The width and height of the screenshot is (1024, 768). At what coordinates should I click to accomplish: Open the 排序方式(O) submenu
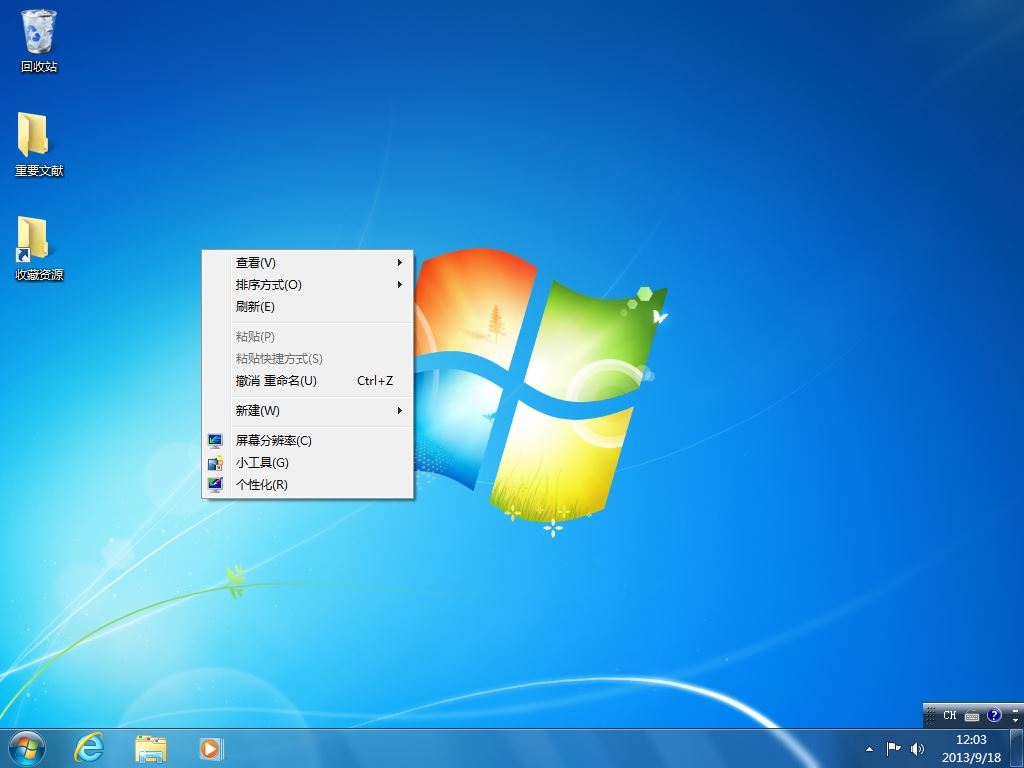point(308,285)
